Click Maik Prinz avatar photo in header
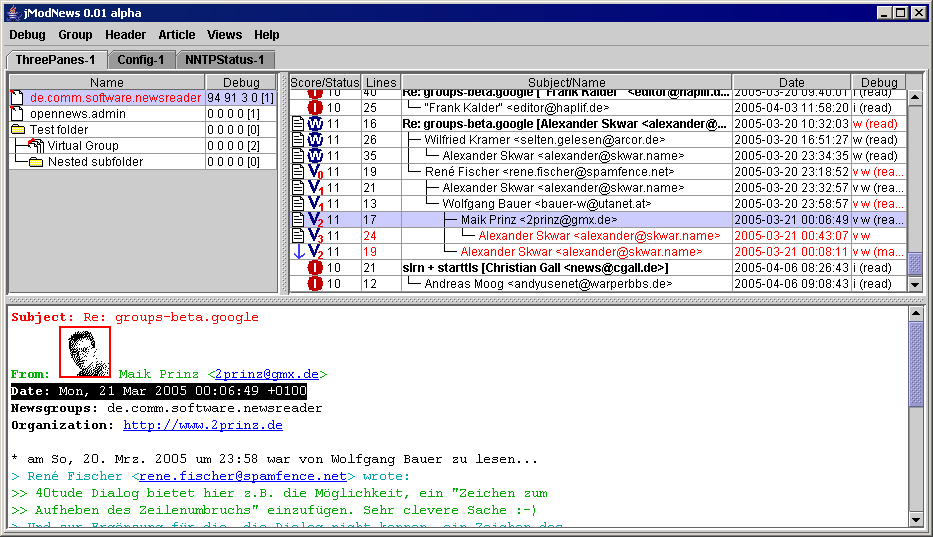 click(x=85, y=352)
